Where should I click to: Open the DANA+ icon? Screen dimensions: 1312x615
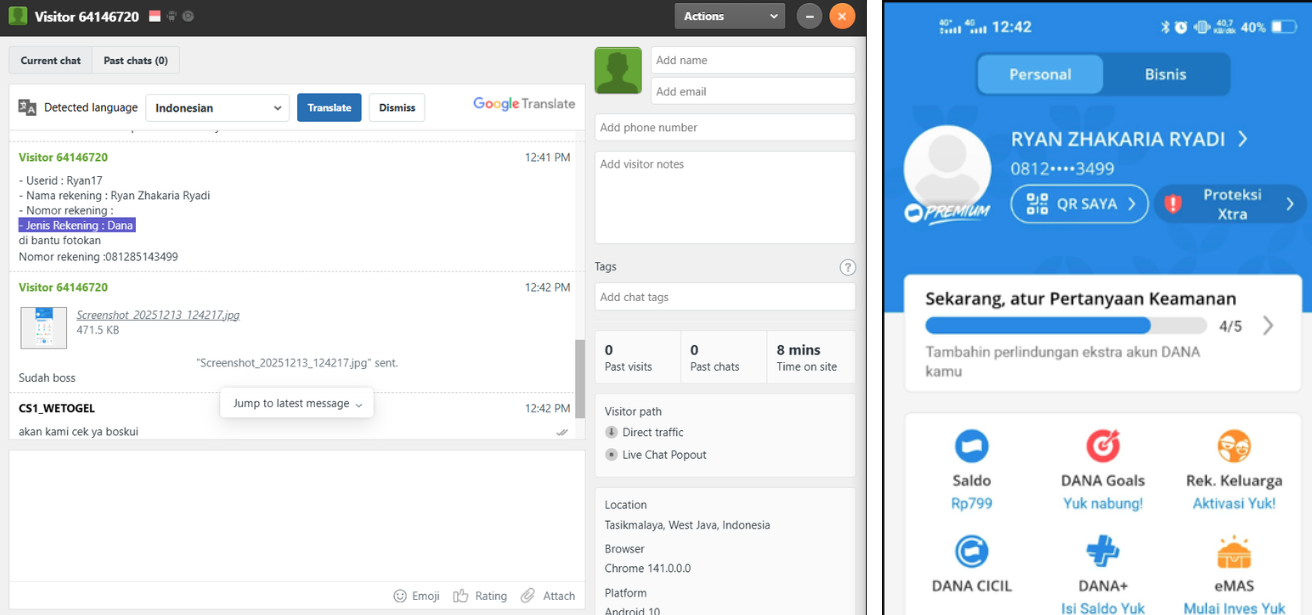(x=1103, y=551)
